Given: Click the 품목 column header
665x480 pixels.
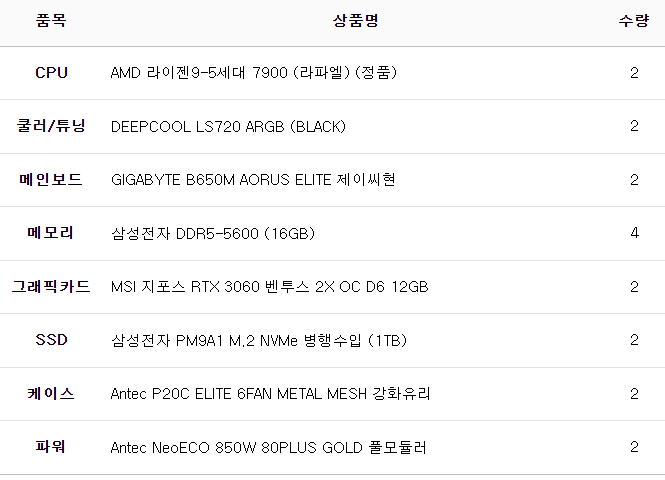Looking at the screenshot, I should pos(51,21).
